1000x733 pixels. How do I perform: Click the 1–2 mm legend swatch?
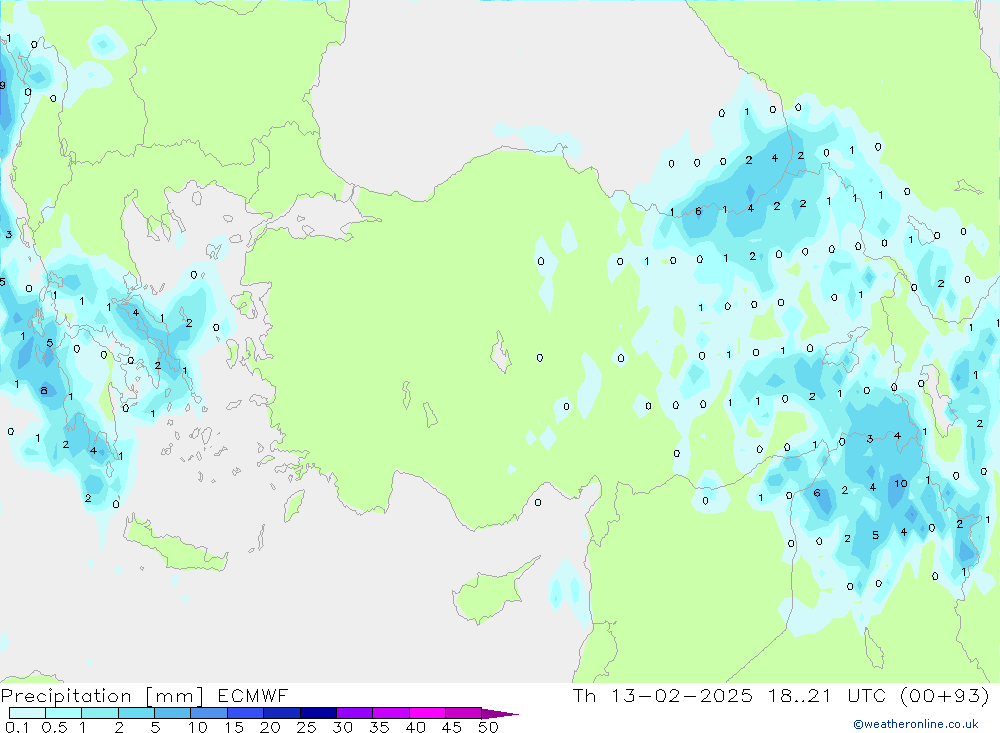[x=100, y=713]
